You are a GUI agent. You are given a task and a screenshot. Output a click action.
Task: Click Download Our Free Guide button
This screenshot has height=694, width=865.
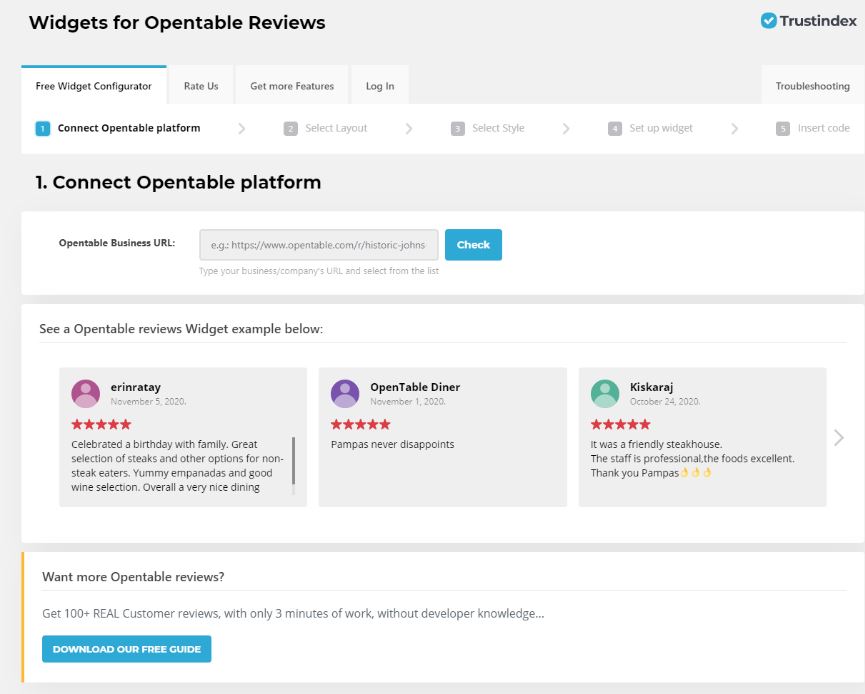[x=127, y=649]
